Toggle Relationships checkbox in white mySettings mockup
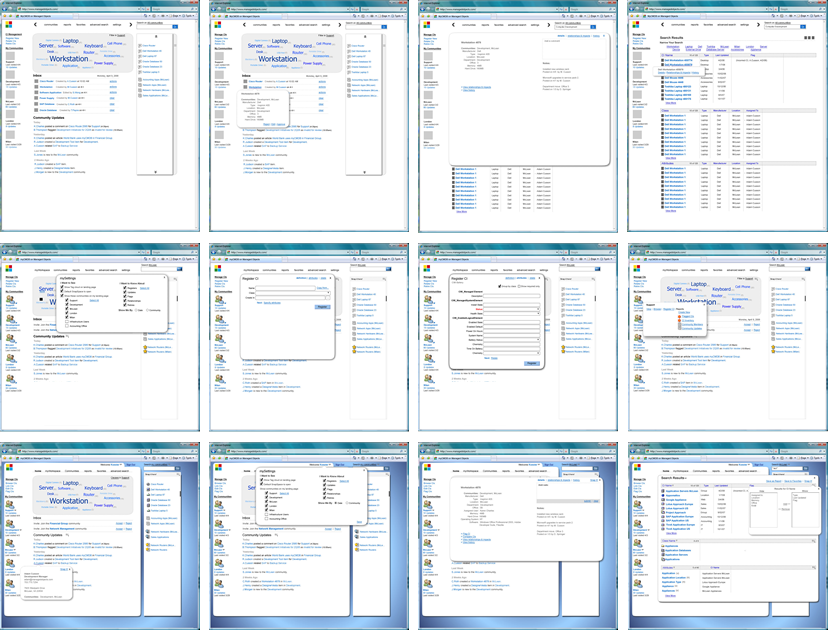This screenshot has width=828, height=630. click(125, 301)
